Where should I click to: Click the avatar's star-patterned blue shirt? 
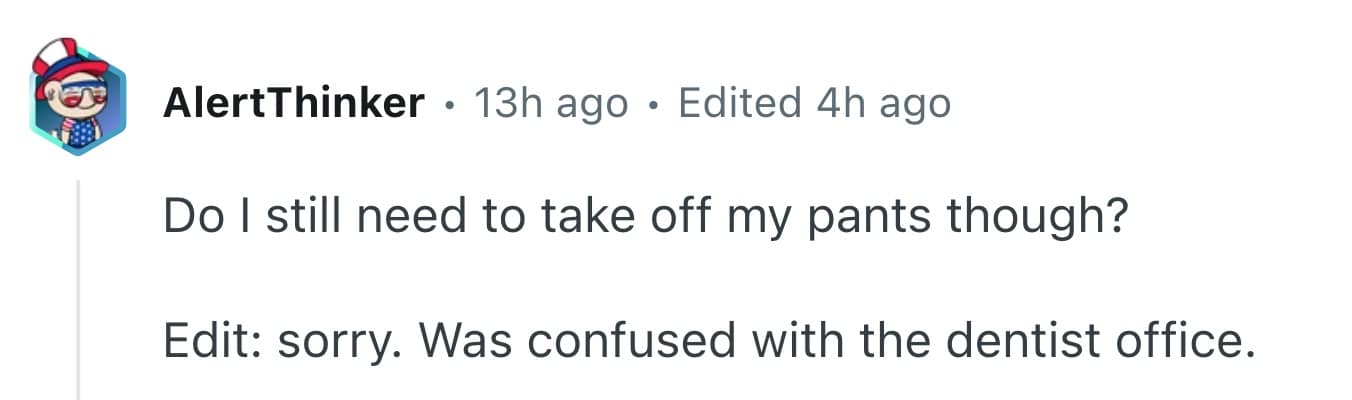point(76,132)
